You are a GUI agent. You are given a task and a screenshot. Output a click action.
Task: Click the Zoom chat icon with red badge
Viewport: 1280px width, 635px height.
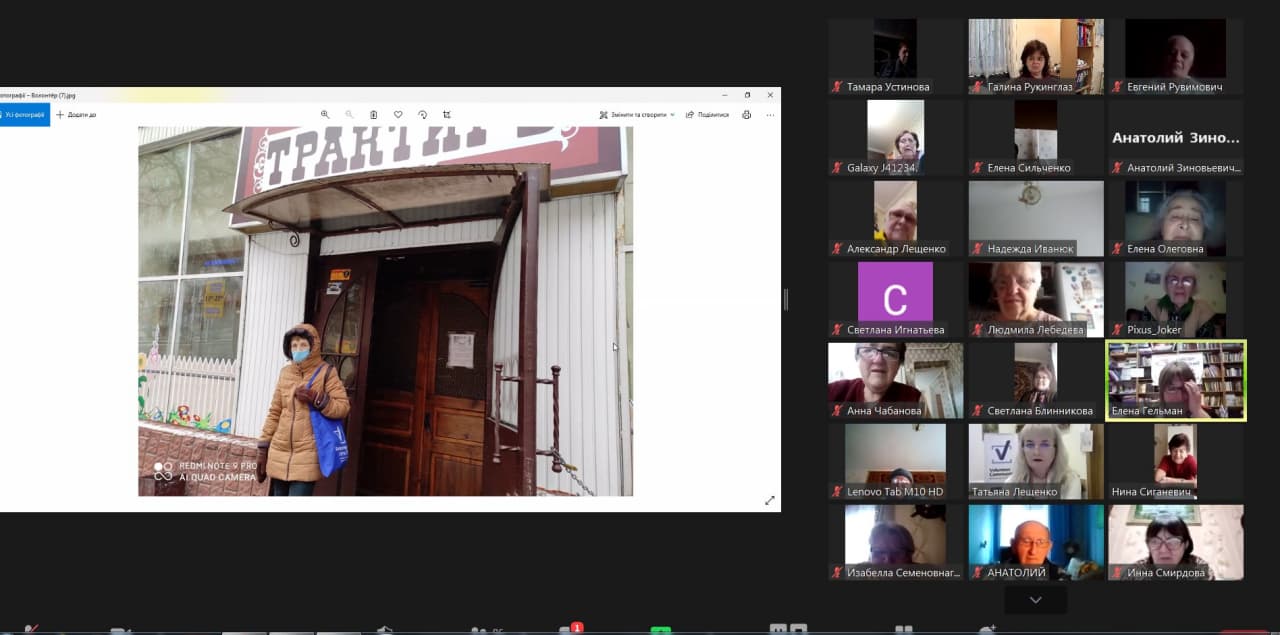pos(570,630)
